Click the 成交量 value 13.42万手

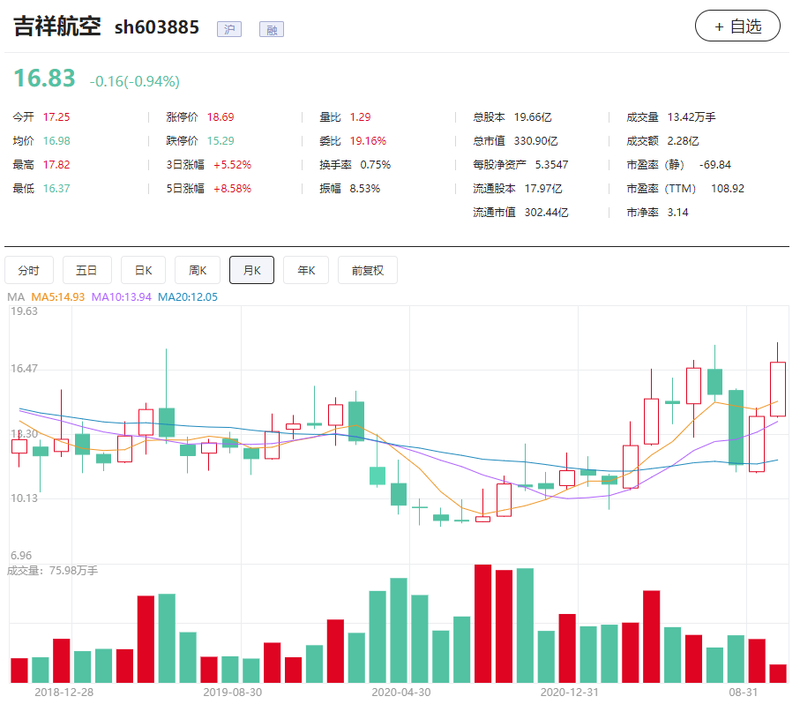691,117
